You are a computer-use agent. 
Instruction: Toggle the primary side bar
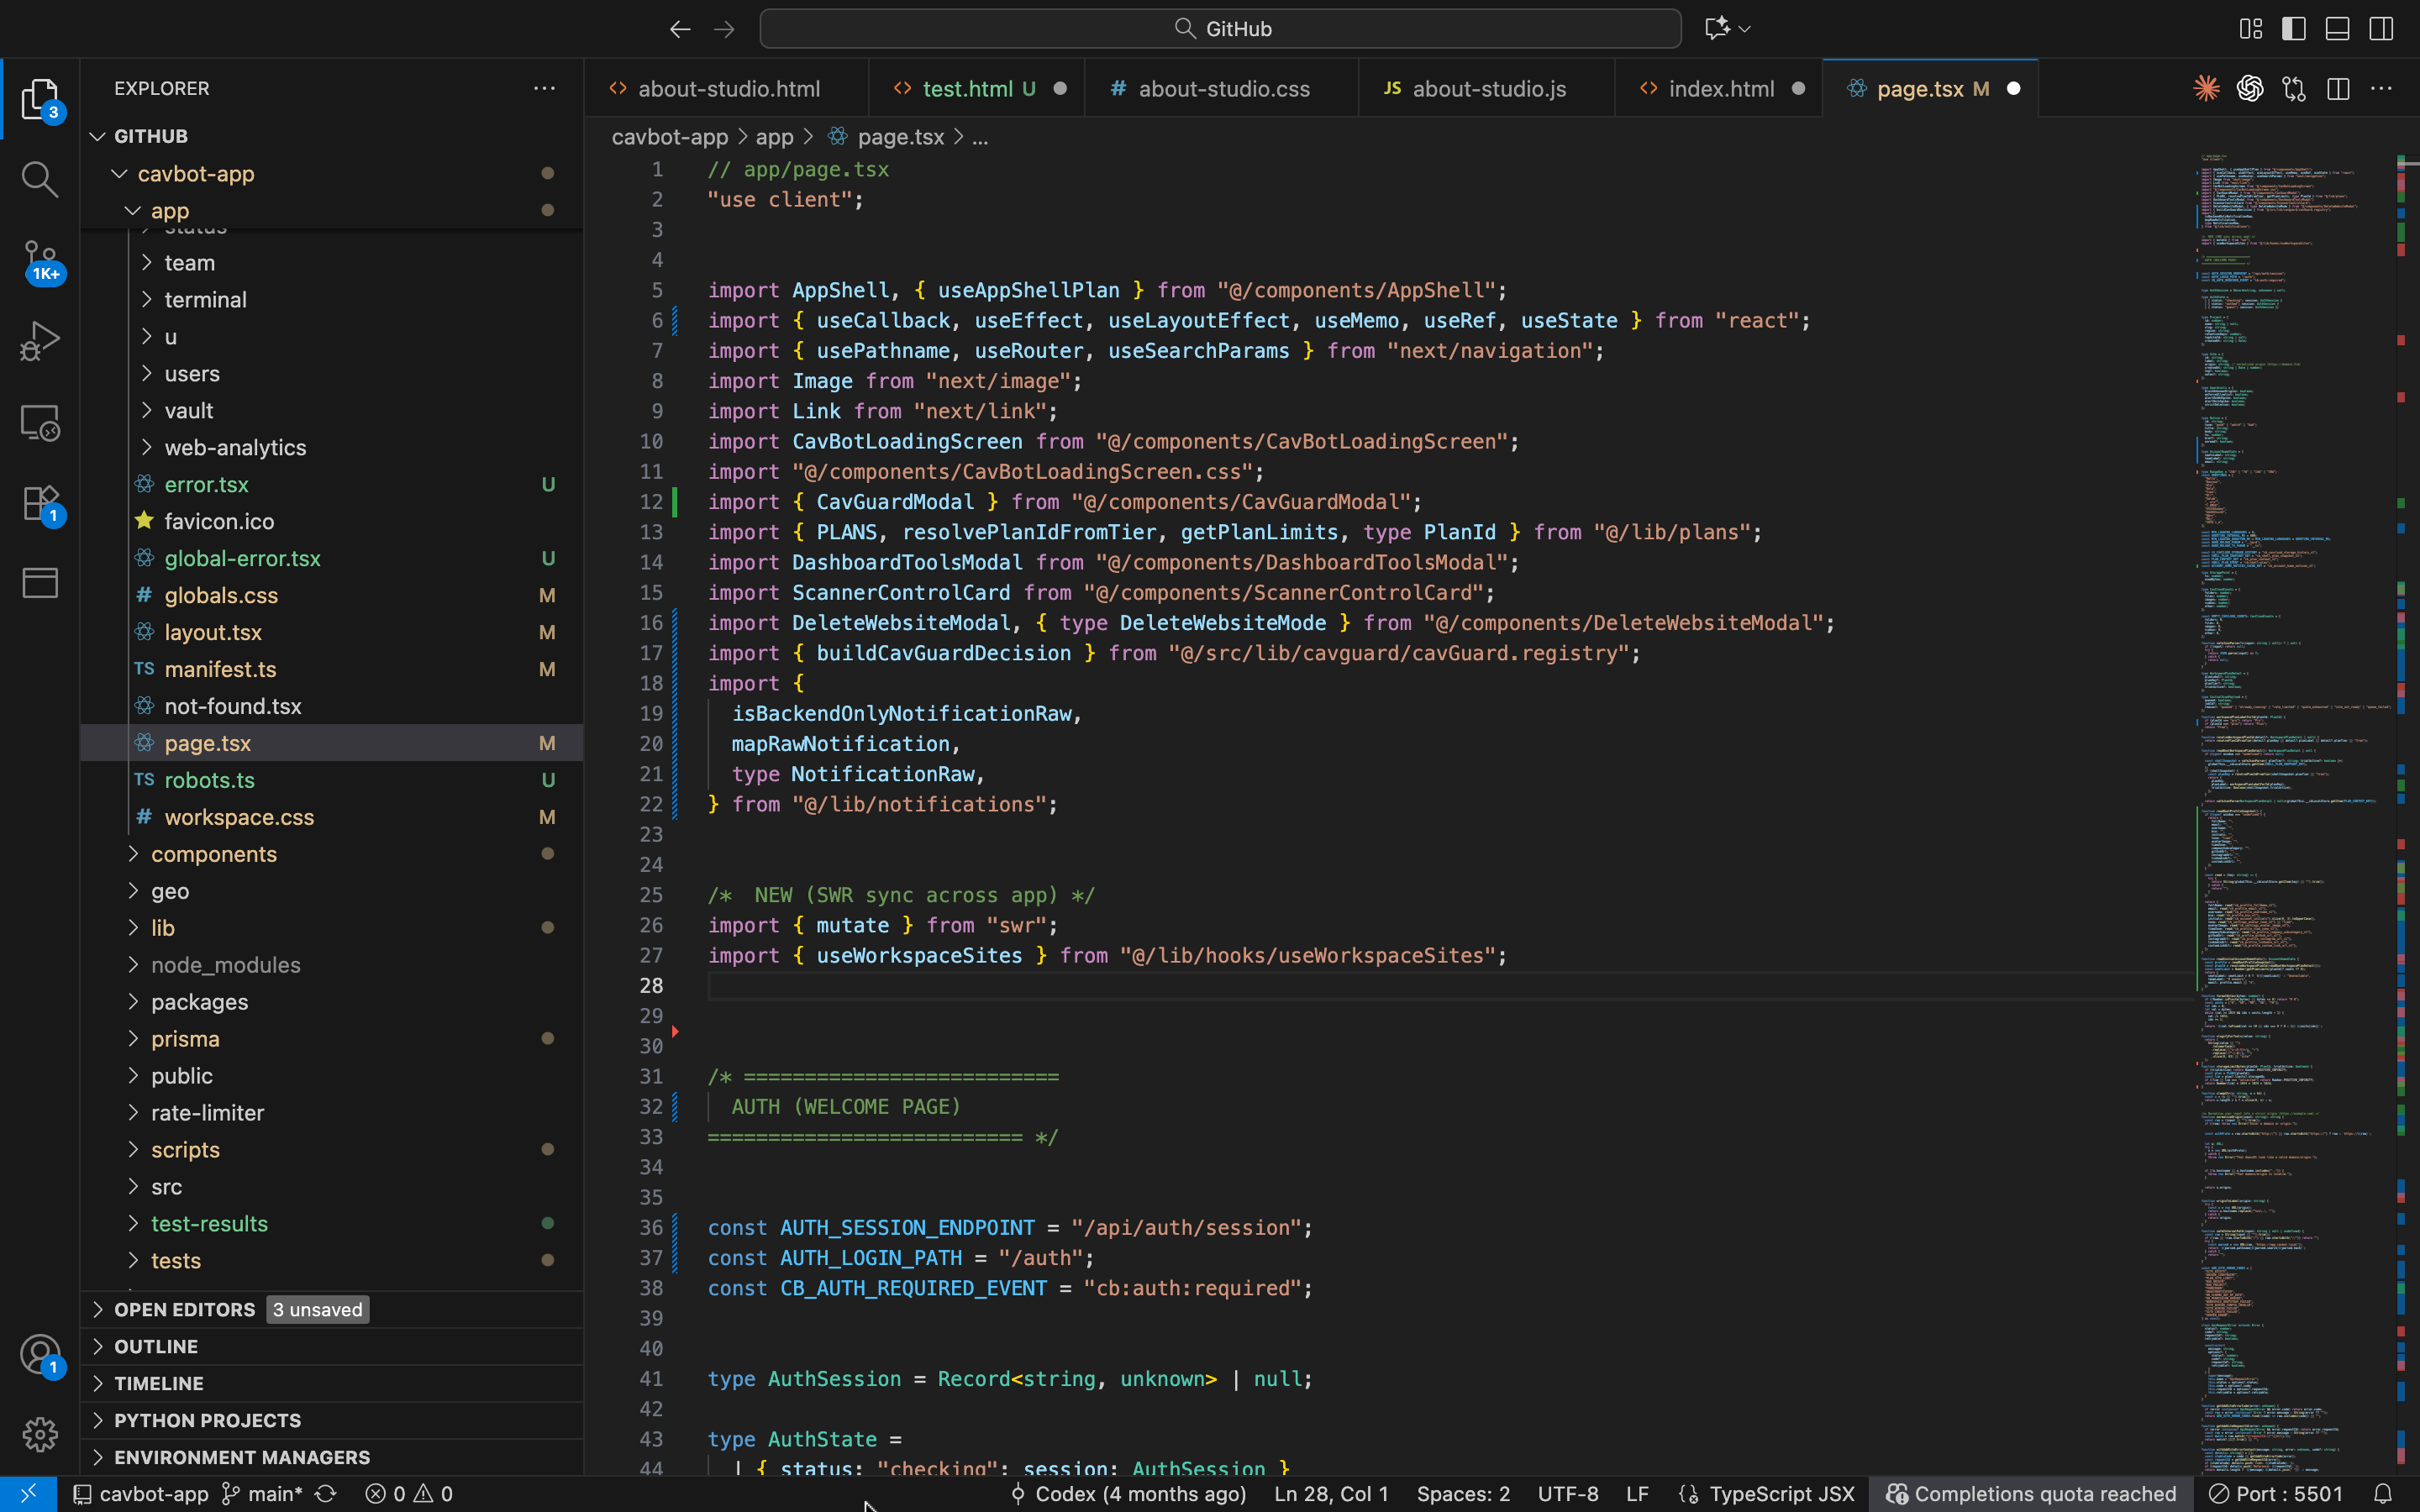[2294, 29]
